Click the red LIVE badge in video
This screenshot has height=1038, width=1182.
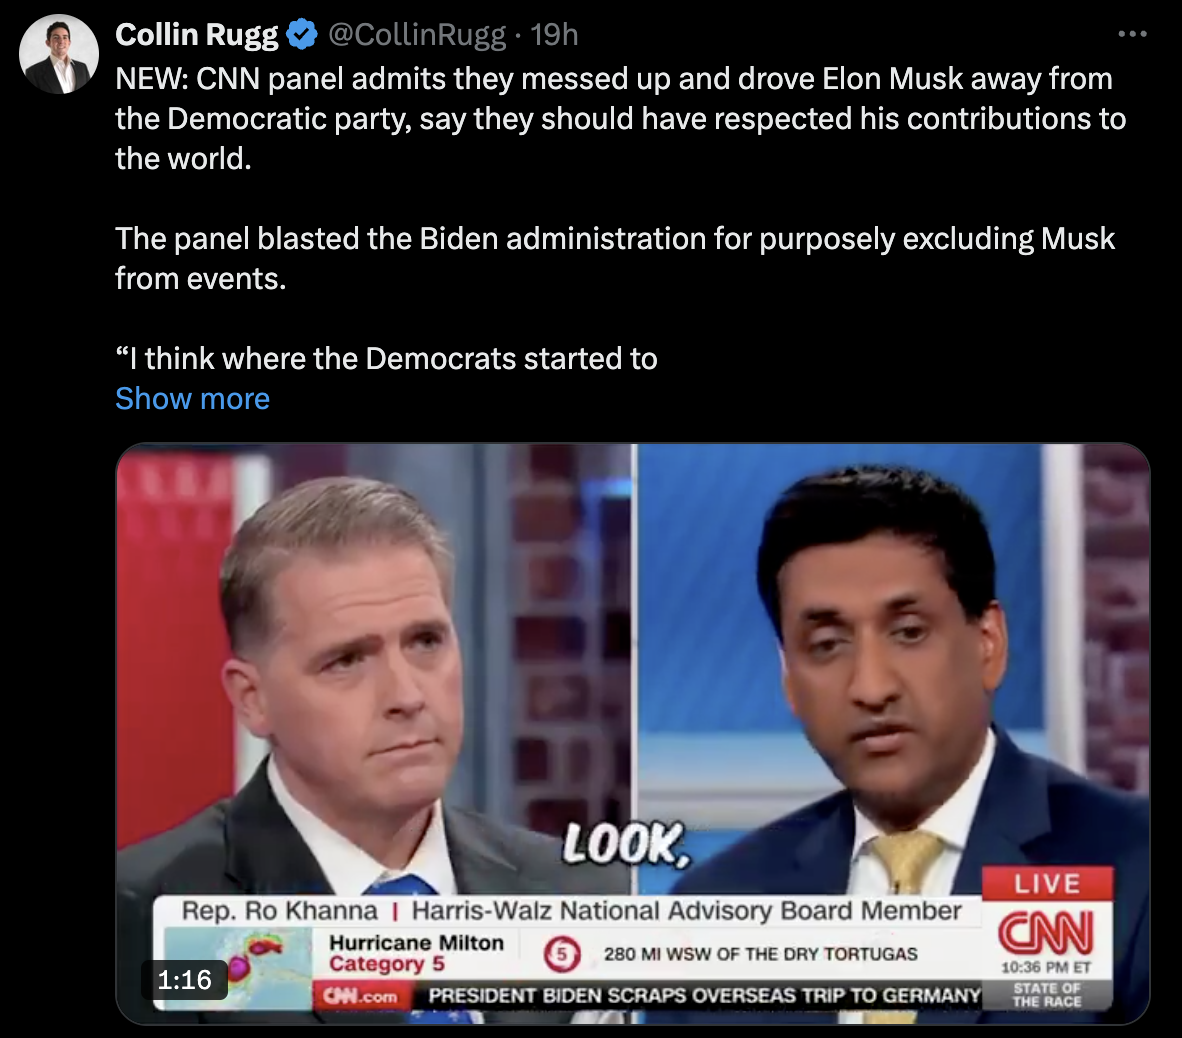tap(1047, 883)
